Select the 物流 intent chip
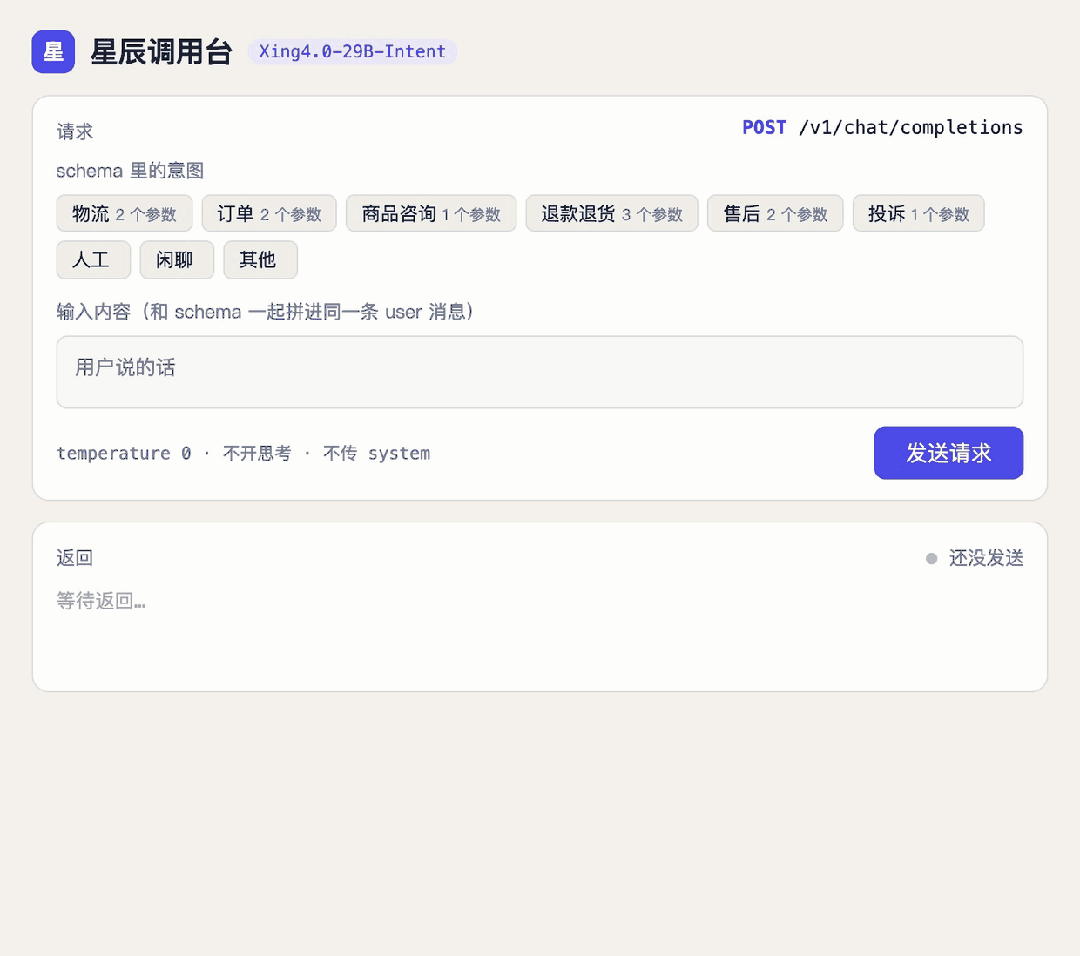Screen dimensions: 1080x956 [124, 214]
